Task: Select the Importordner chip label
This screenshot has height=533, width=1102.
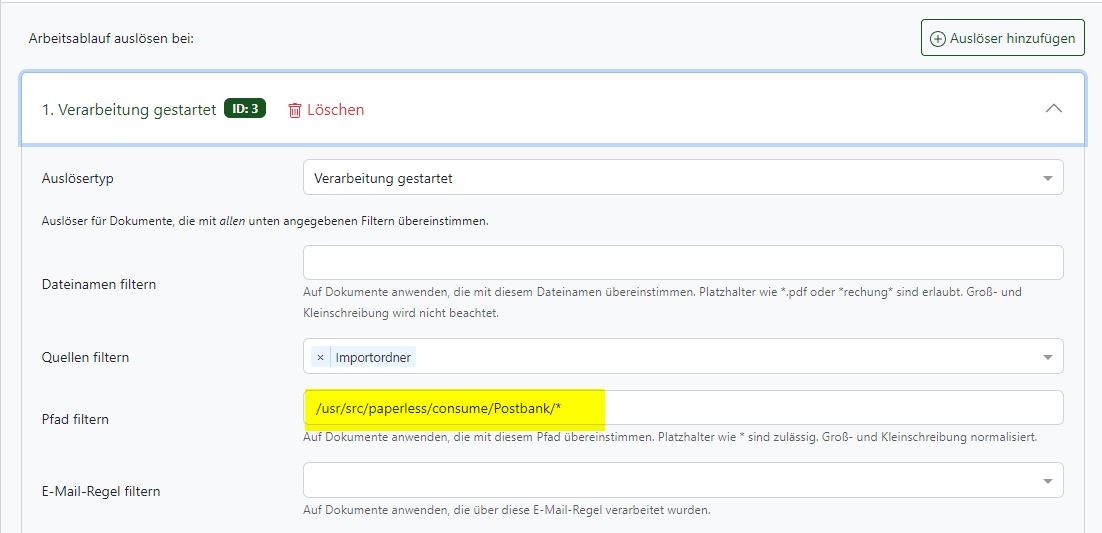Action: (x=373, y=357)
